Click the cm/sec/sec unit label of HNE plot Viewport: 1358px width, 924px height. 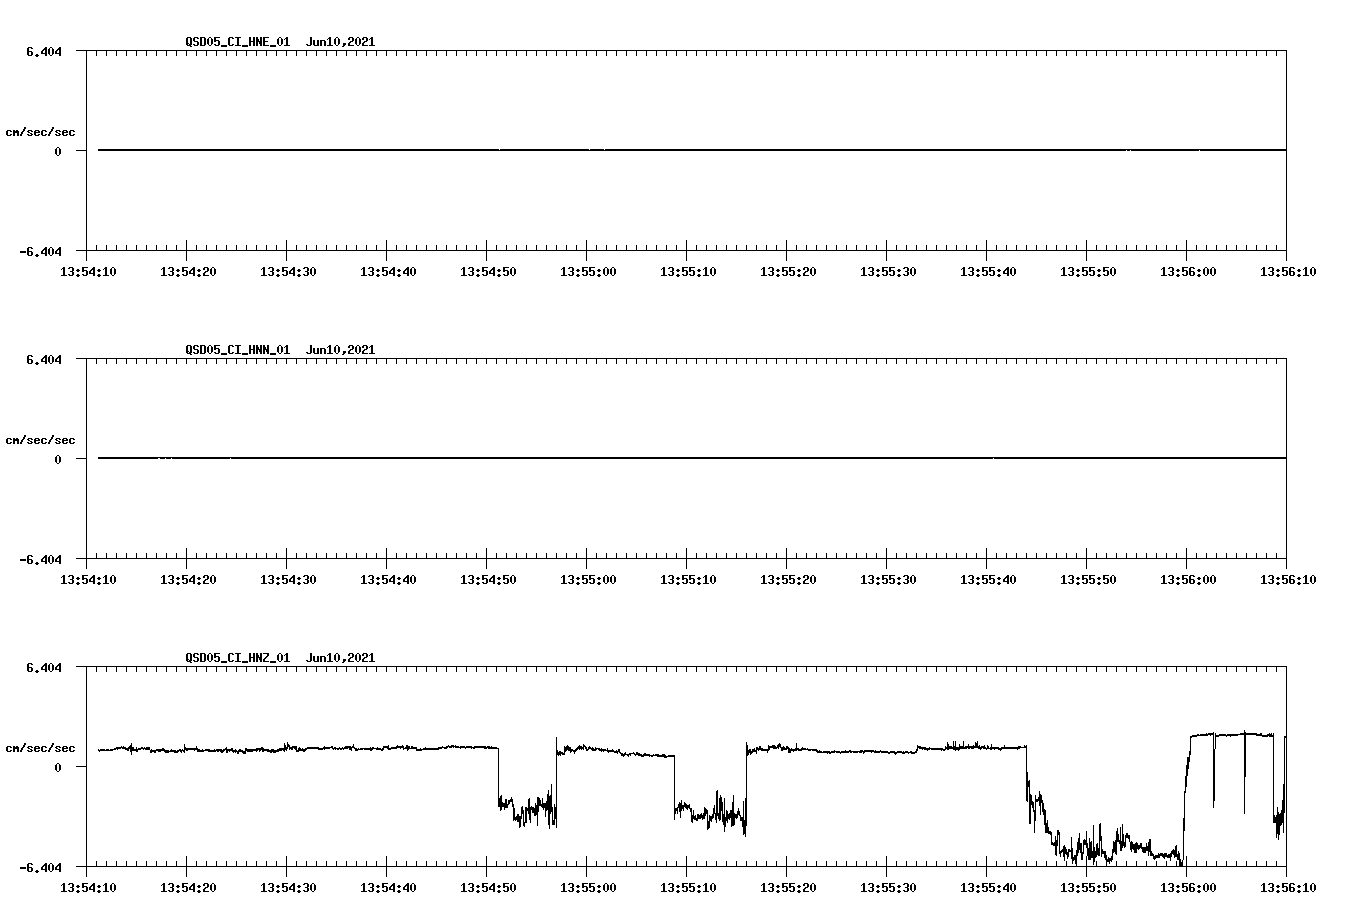[40, 132]
